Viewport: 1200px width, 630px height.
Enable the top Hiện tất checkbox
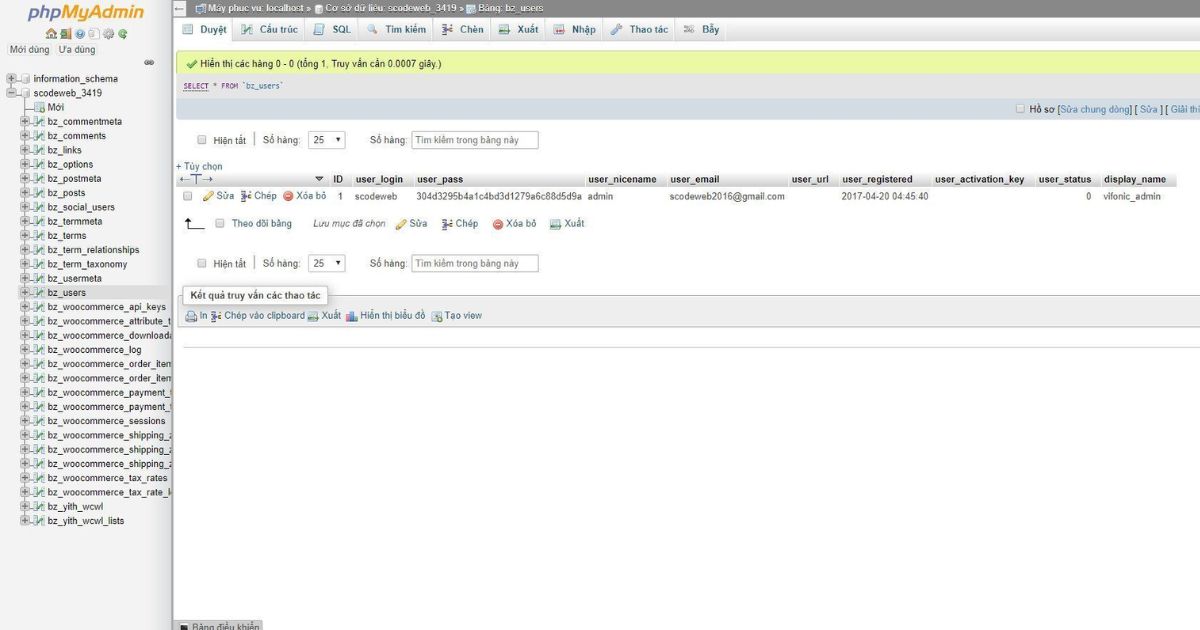click(202, 141)
